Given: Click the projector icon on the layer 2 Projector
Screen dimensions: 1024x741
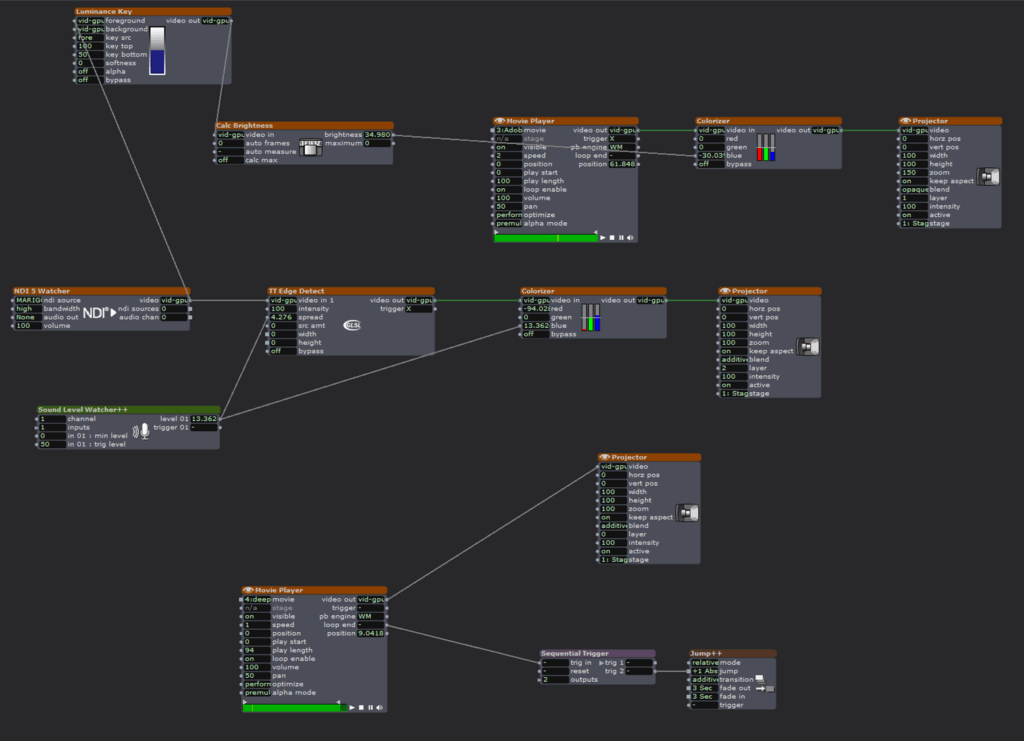Looking at the screenshot, I should (x=808, y=347).
